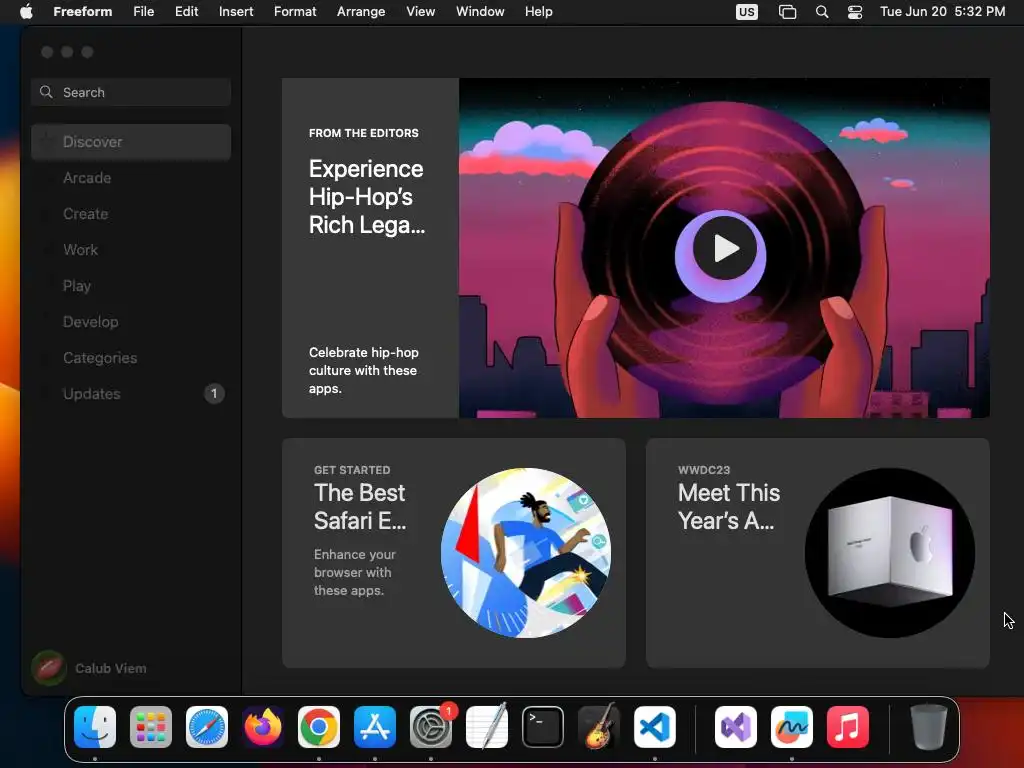Click the menu bar date and time

click(x=942, y=12)
